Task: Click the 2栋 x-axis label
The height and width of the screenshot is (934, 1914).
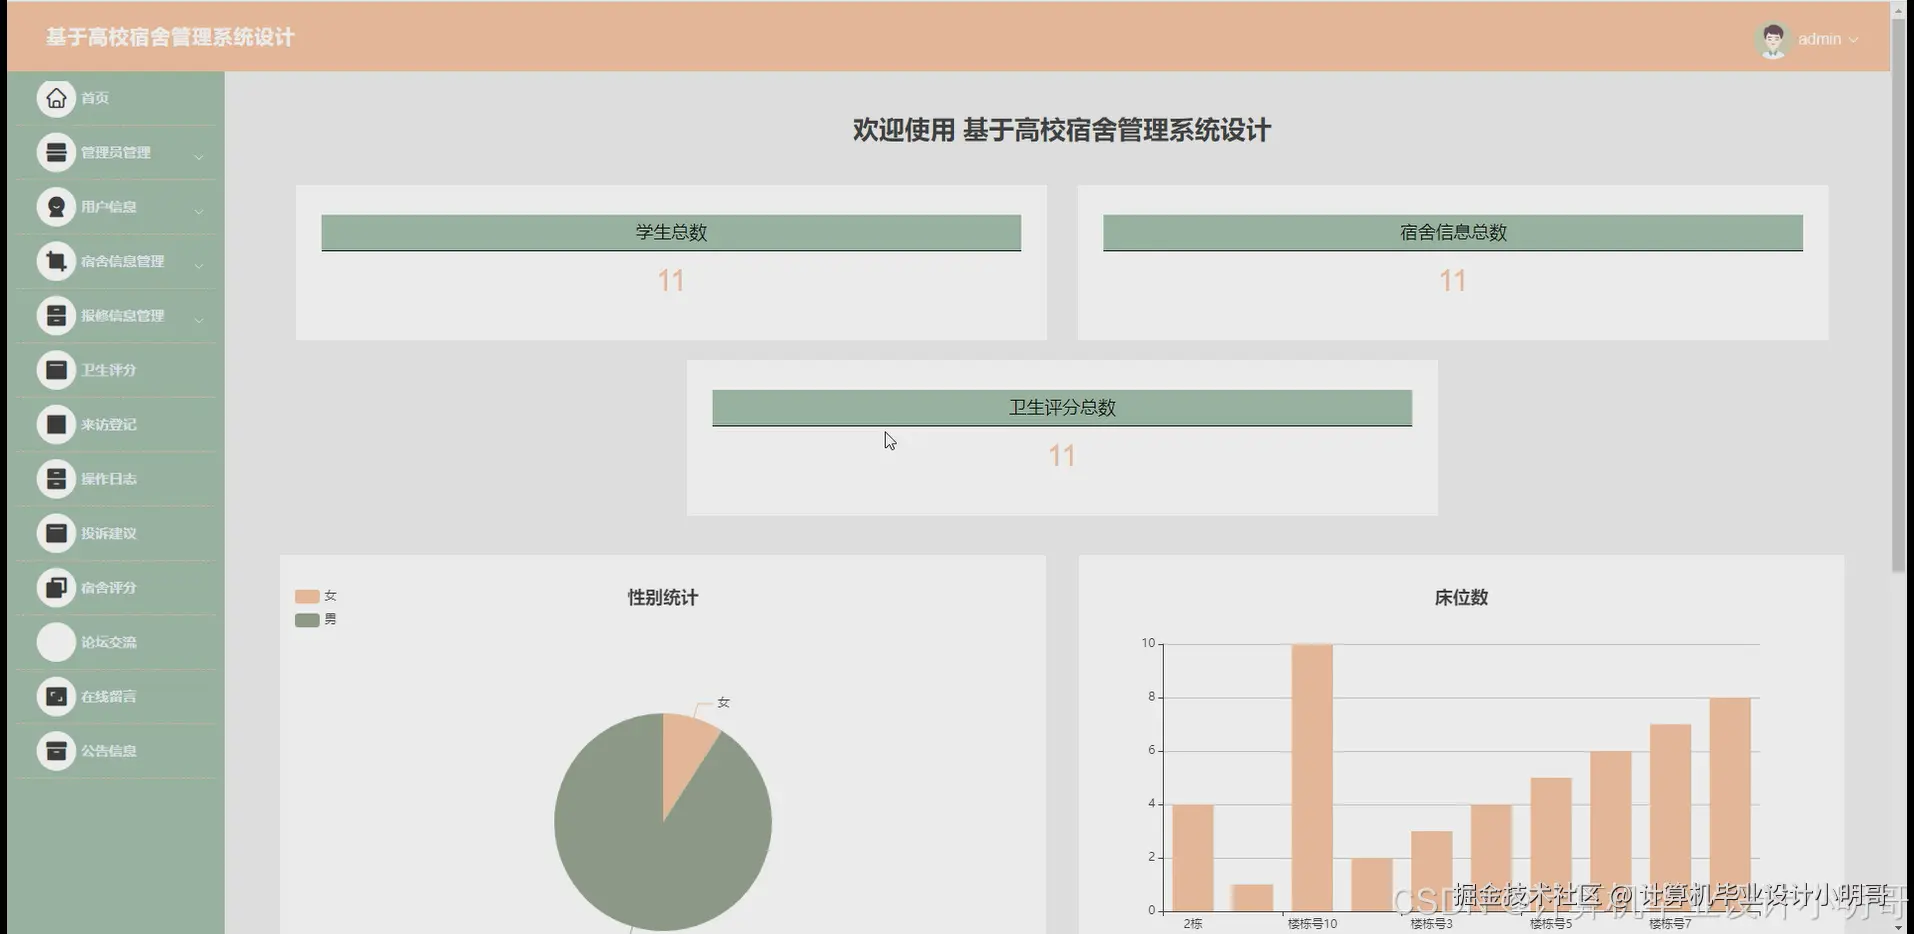Action: point(1193,924)
